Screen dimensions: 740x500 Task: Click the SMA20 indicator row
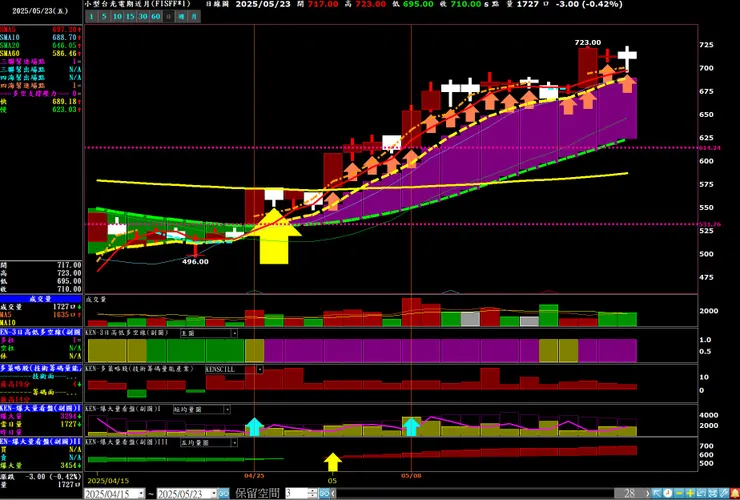point(41,45)
